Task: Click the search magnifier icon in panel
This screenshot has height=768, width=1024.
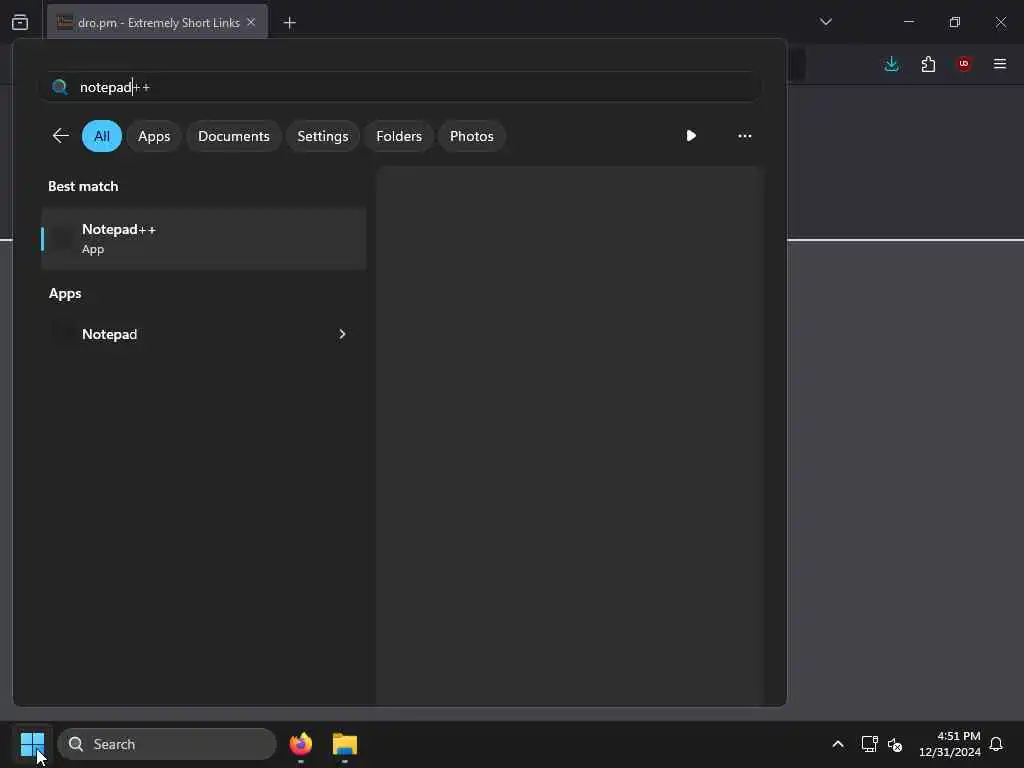Action: tap(59, 87)
